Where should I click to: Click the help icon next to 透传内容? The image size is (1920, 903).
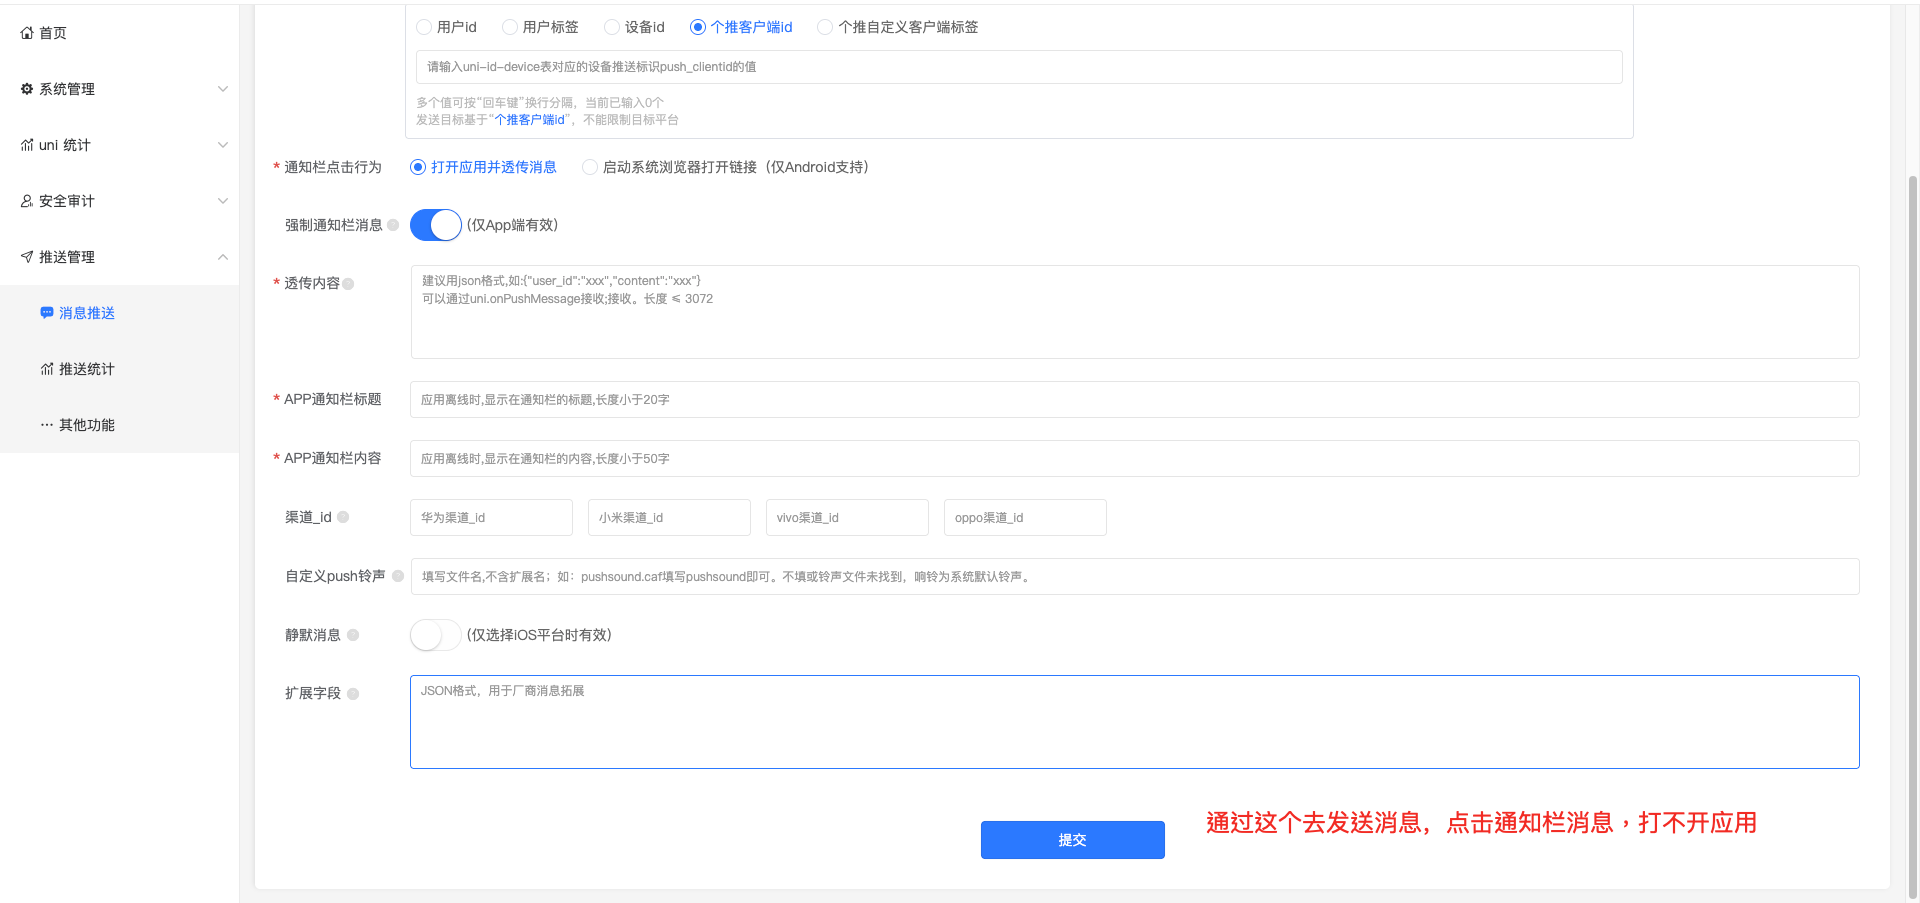(348, 284)
